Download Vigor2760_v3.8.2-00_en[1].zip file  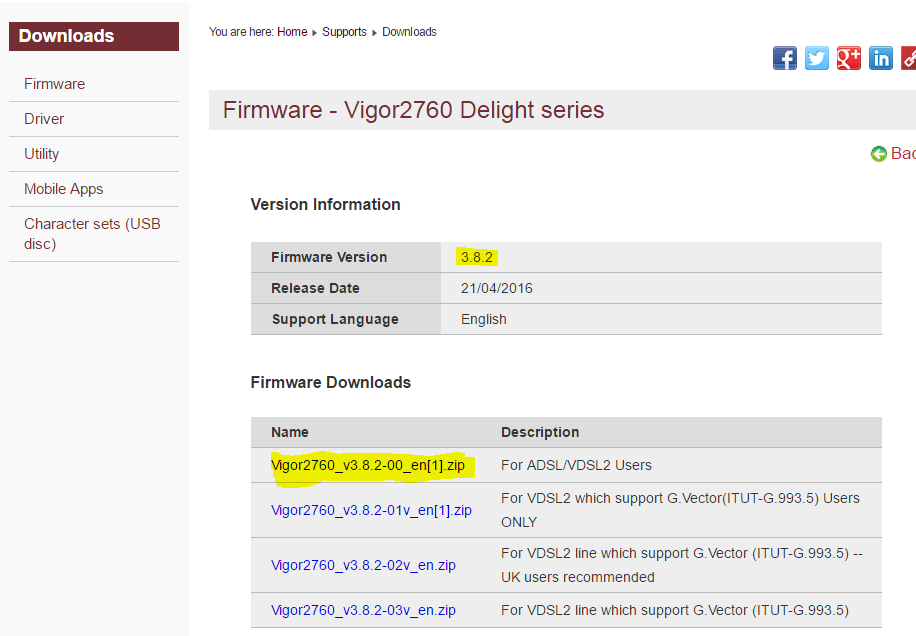click(x=368, y=465)
